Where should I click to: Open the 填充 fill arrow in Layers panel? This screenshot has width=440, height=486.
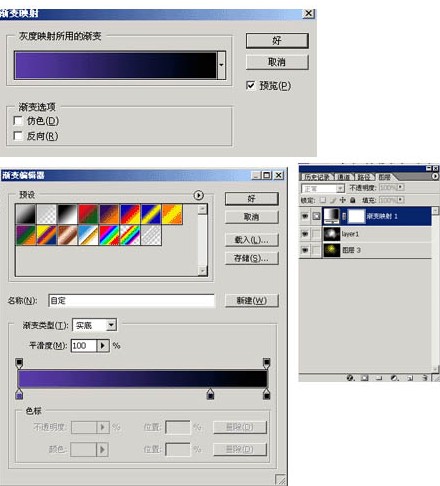tap(401, 200)
